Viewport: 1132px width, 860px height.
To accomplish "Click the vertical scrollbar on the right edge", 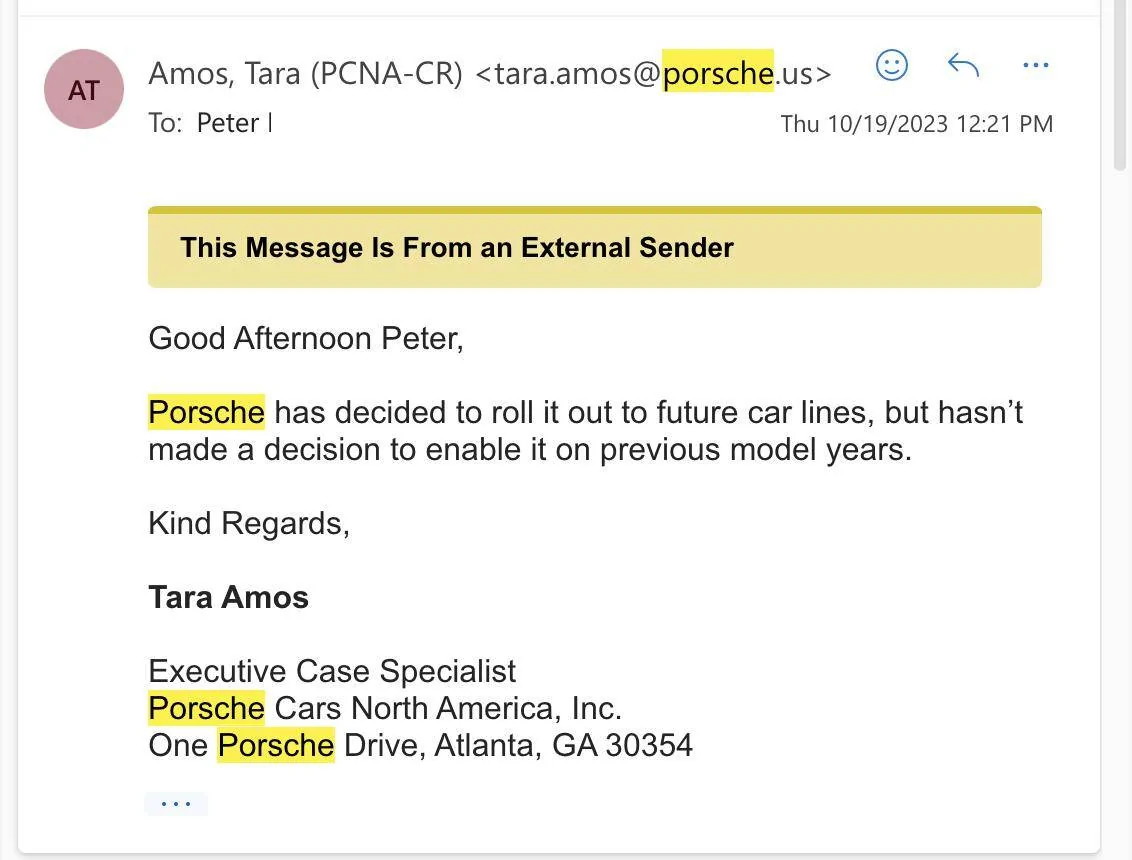I will click(1120, 85).
